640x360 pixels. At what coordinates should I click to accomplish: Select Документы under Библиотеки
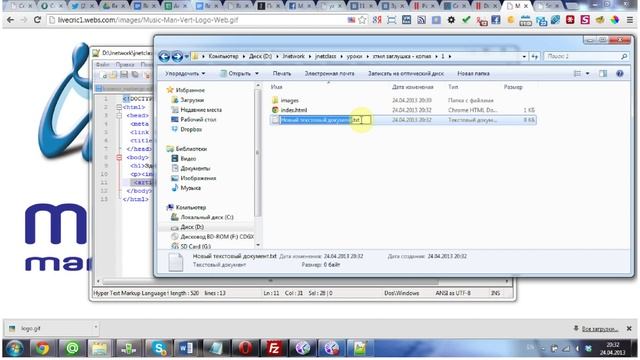195,169
